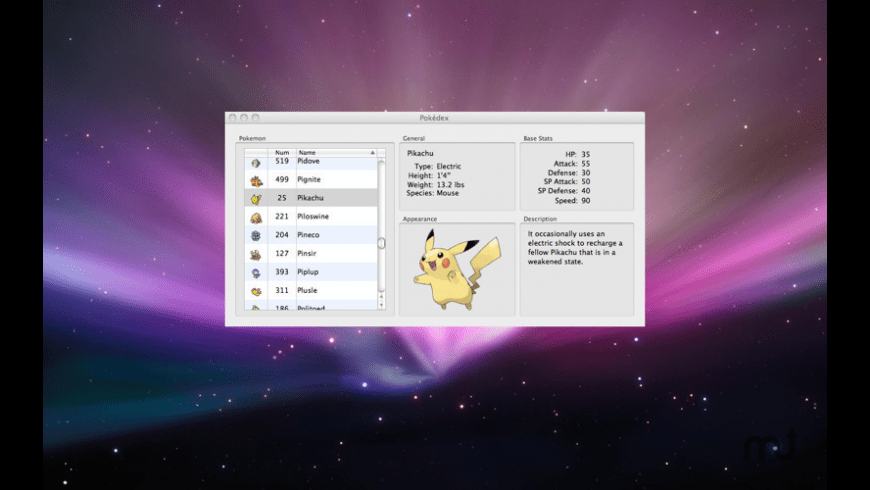
Task: Click the Piplup sprite icon
Action: [256, 272]
